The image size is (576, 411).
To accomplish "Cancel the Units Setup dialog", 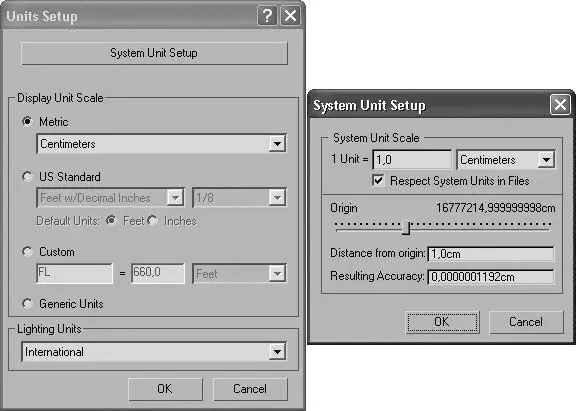I will [250, 389].
